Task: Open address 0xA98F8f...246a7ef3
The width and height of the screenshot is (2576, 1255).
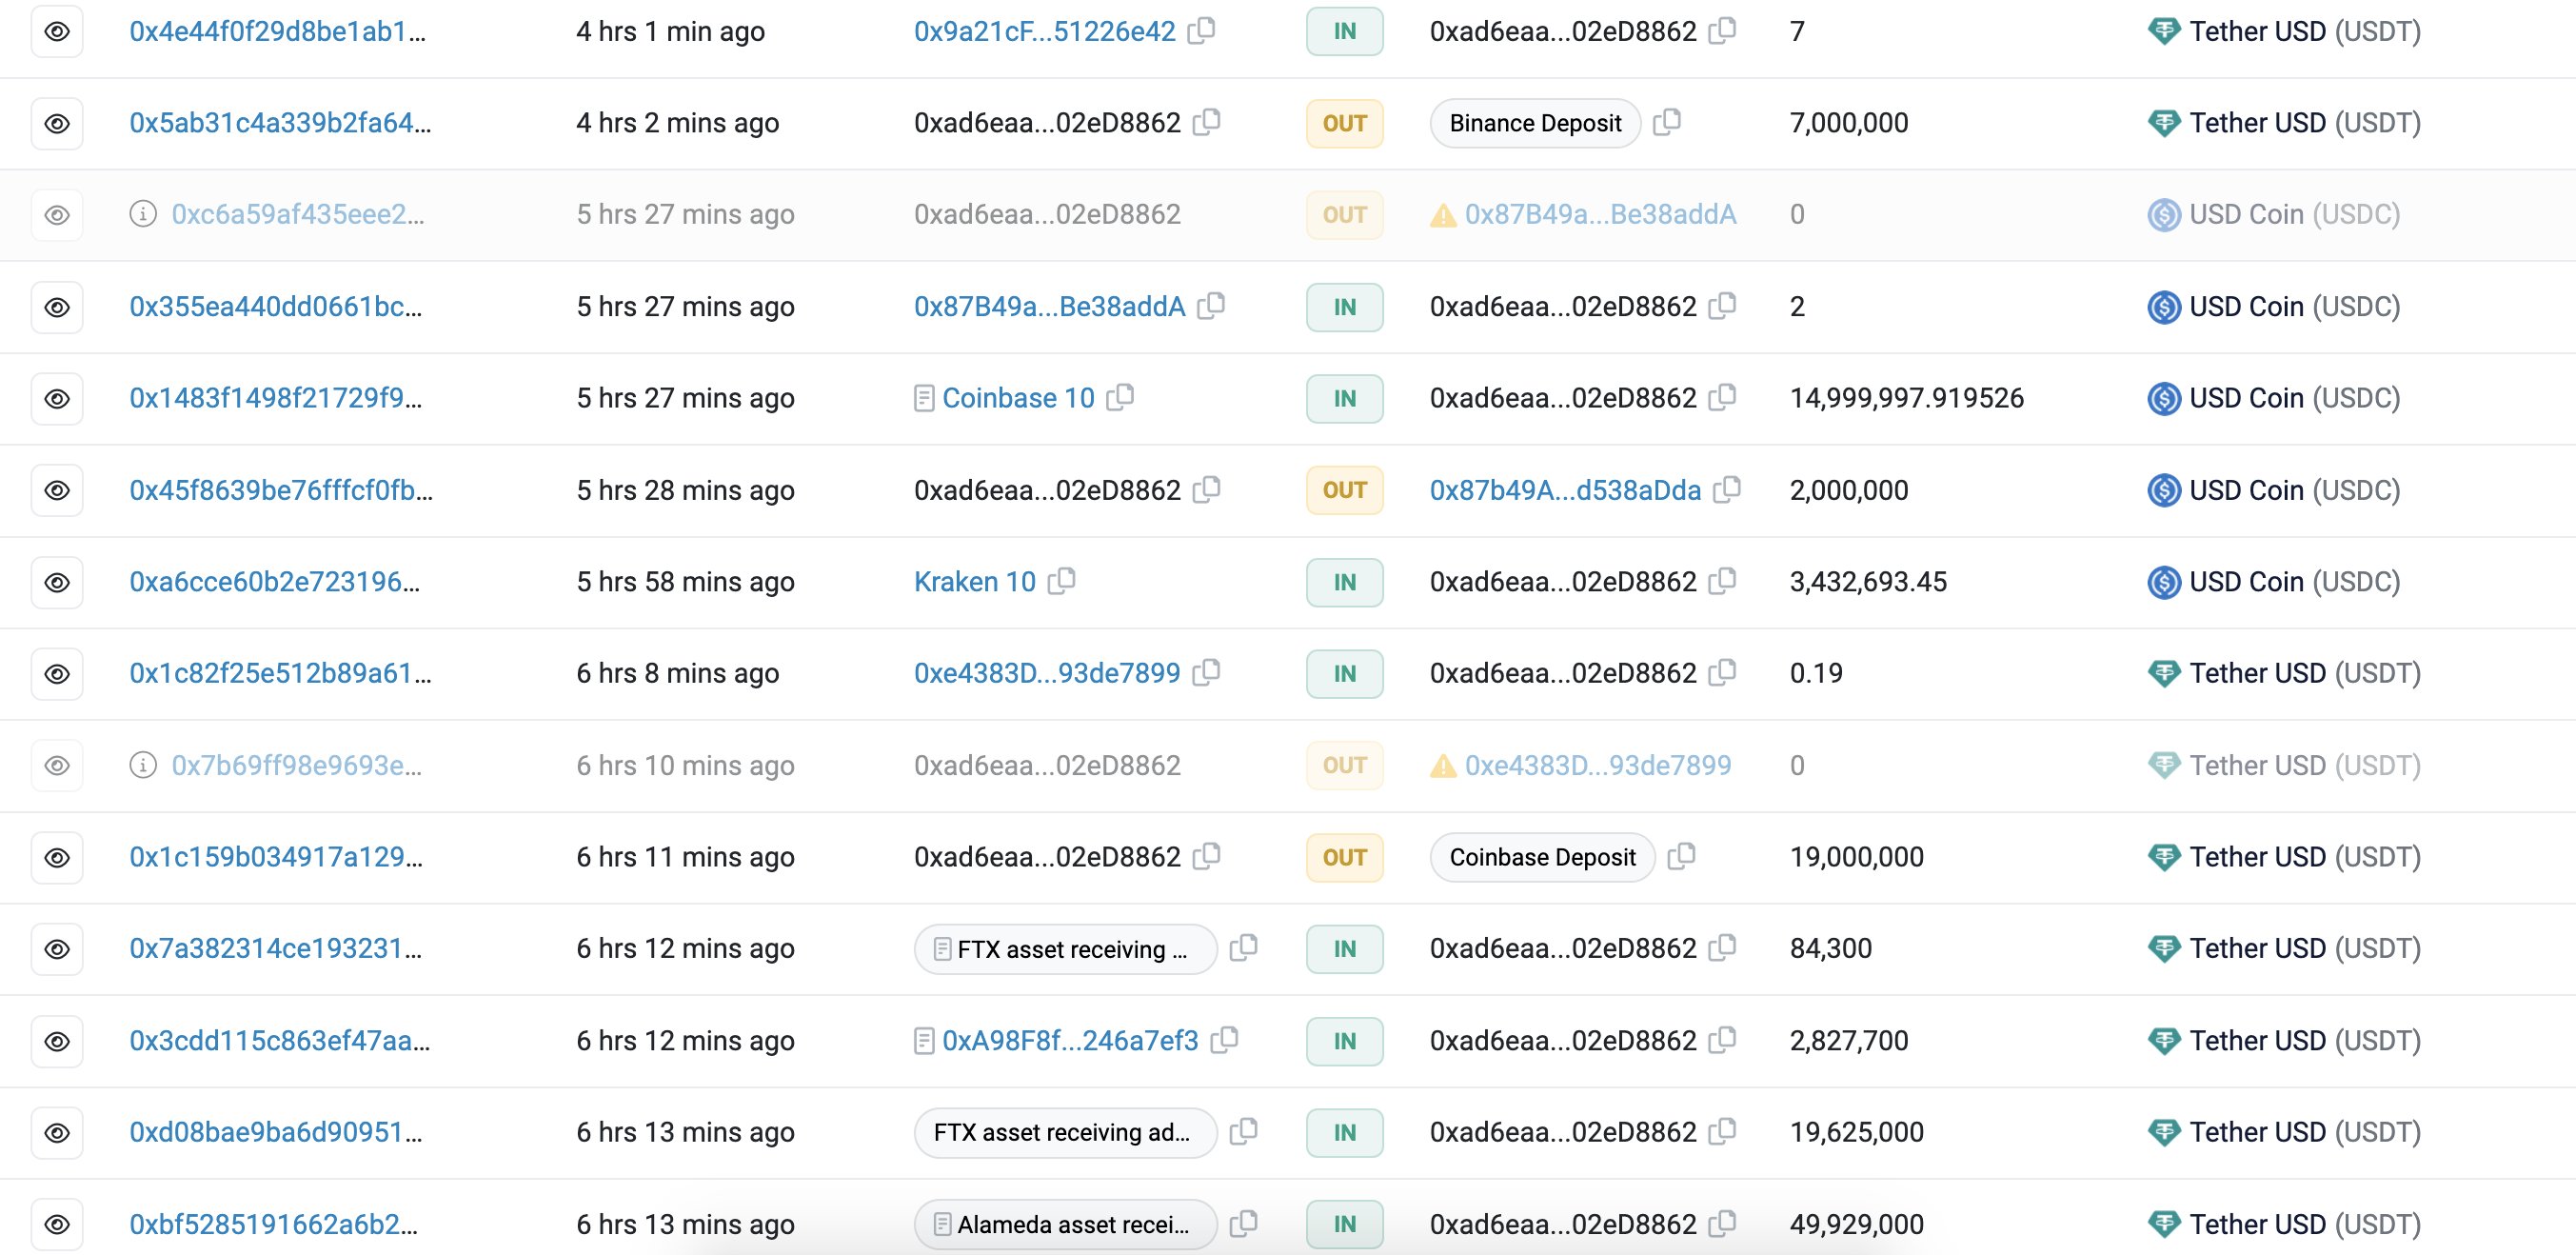Action: (x=1070, y=1041)
